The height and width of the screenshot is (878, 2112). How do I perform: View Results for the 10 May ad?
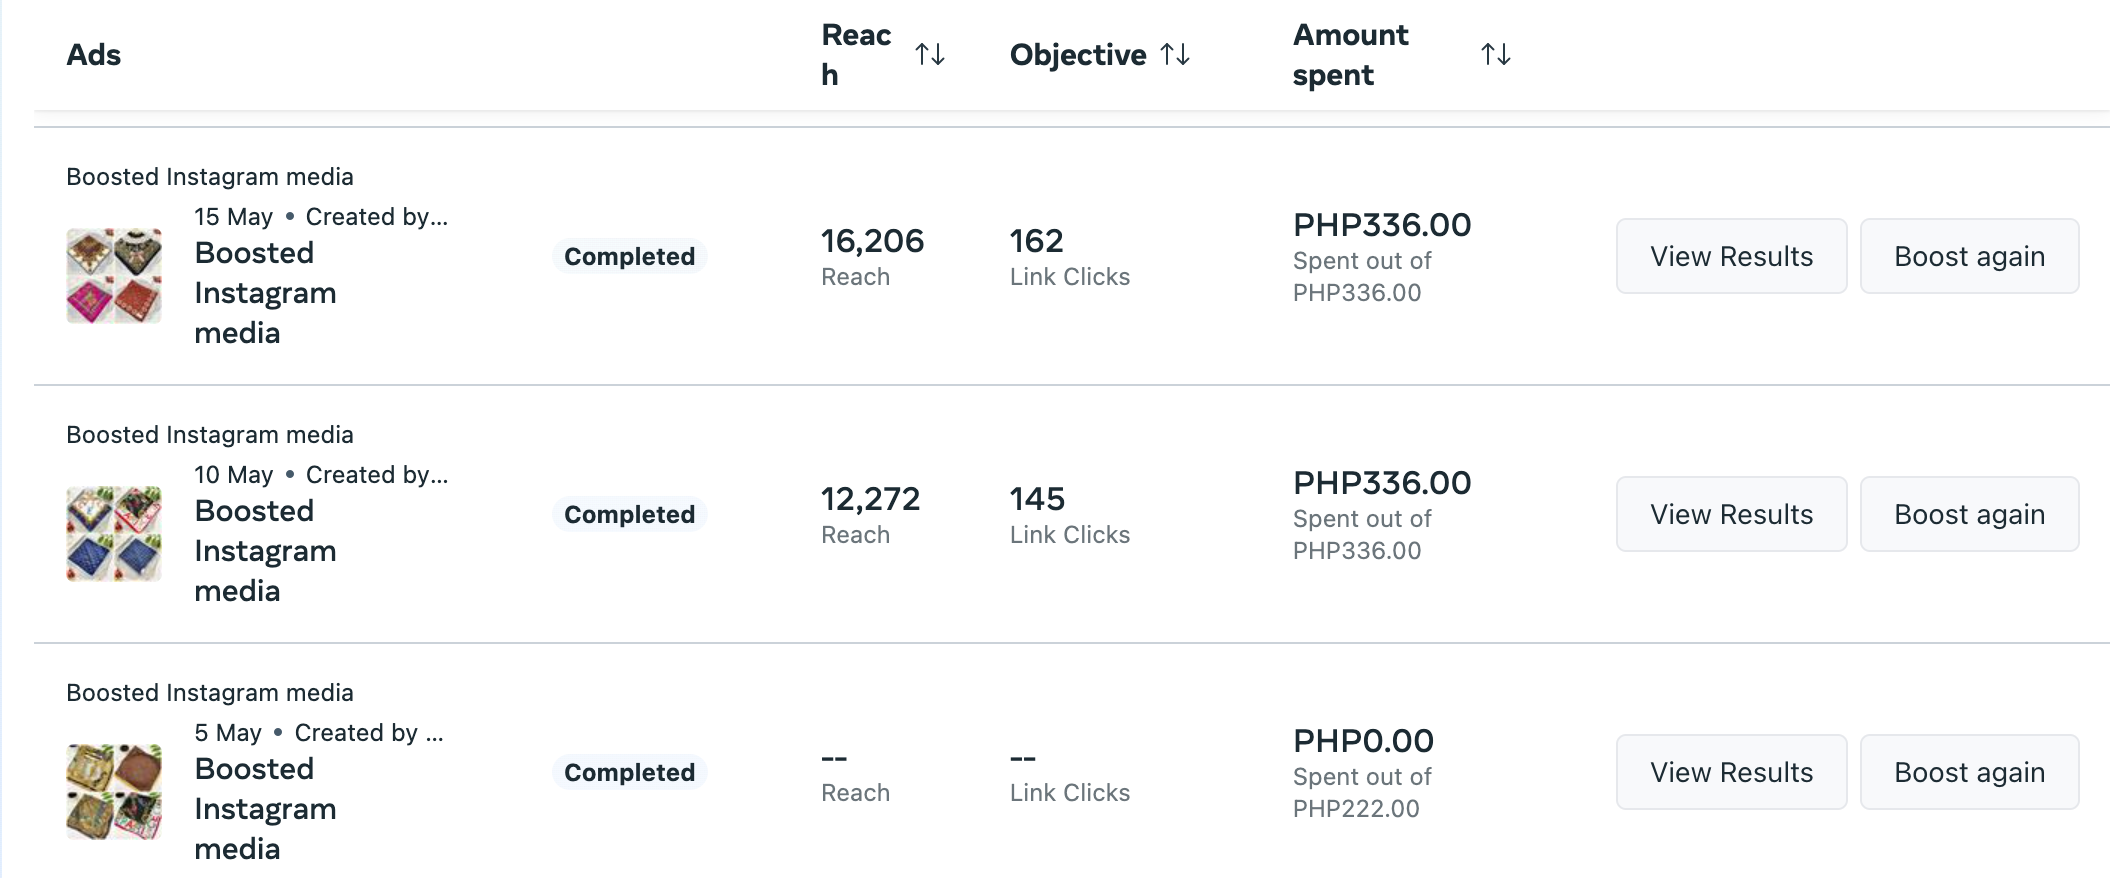(x=1731, y=514)
